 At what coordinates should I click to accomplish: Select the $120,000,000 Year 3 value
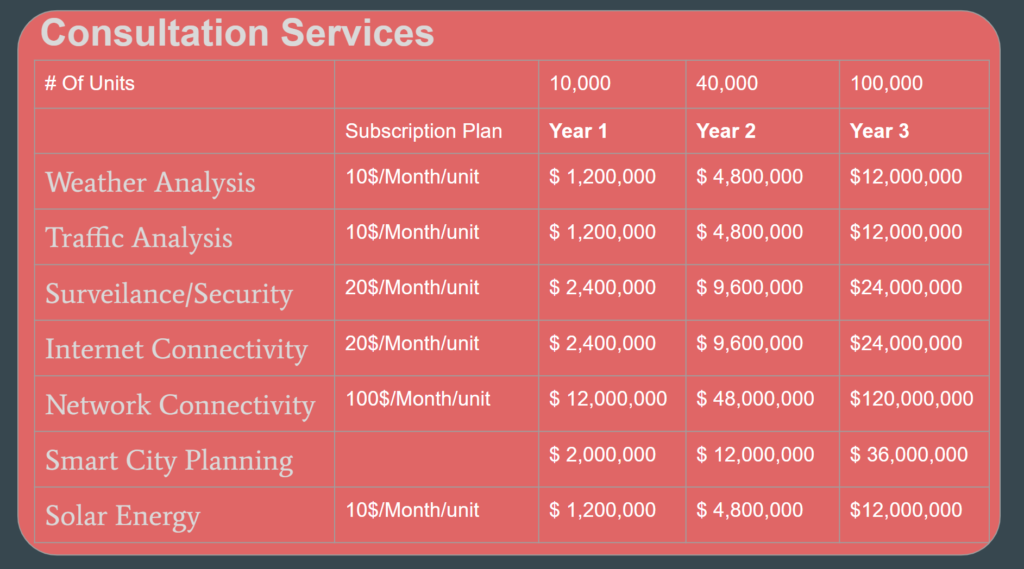tap(911, 399)
